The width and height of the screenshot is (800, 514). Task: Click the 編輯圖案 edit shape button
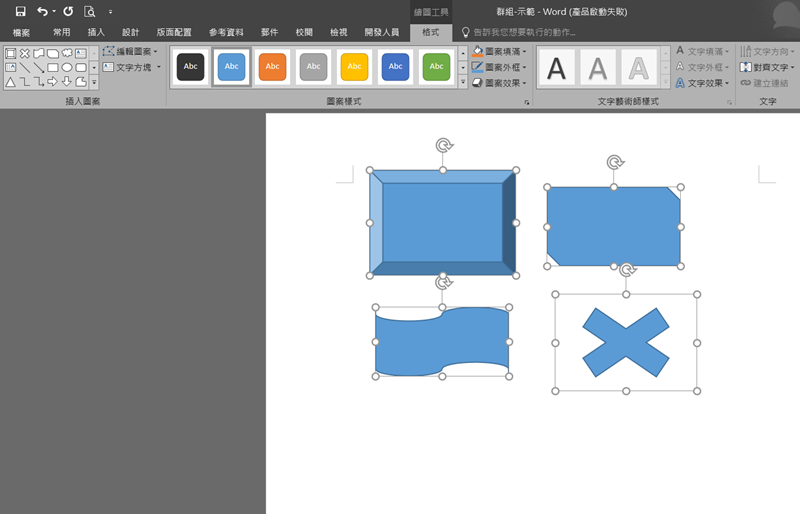click(130, 51)
